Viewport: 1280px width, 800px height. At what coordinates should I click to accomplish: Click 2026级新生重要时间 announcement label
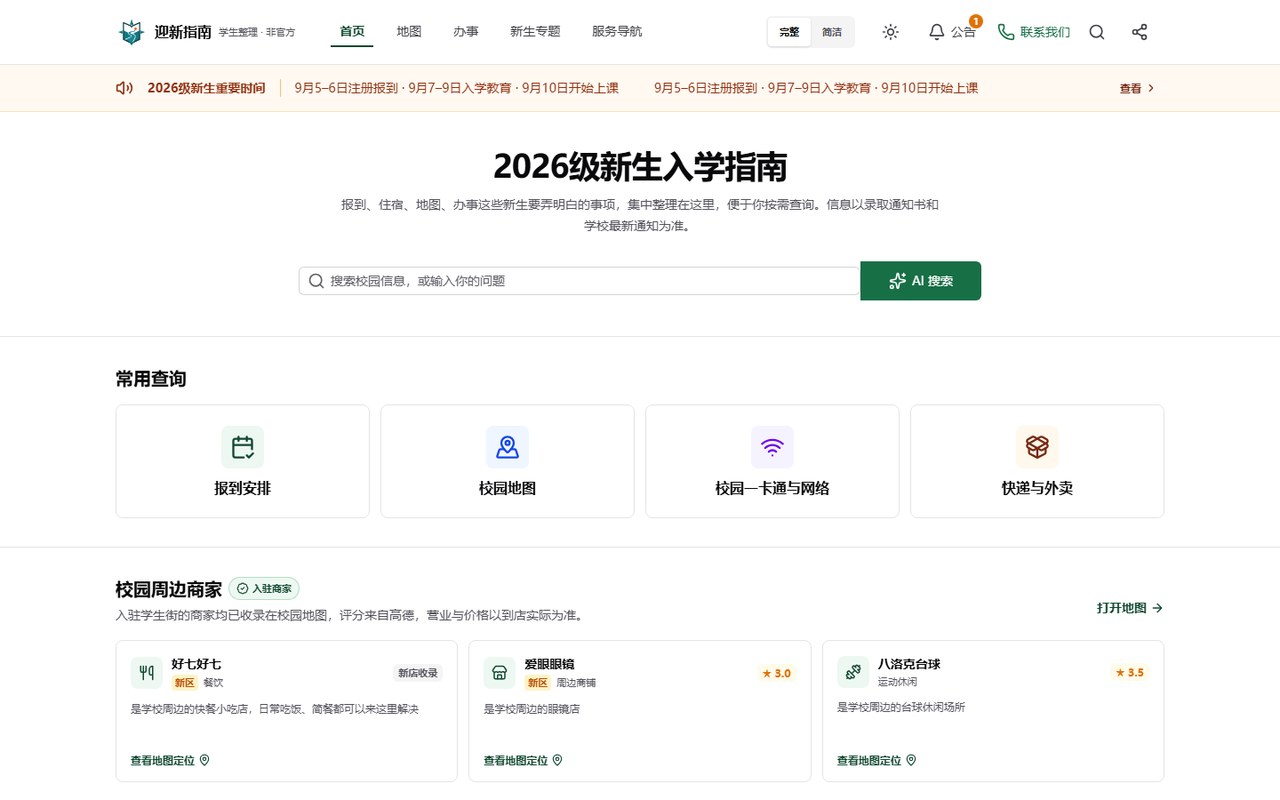(x=207, y=88)
